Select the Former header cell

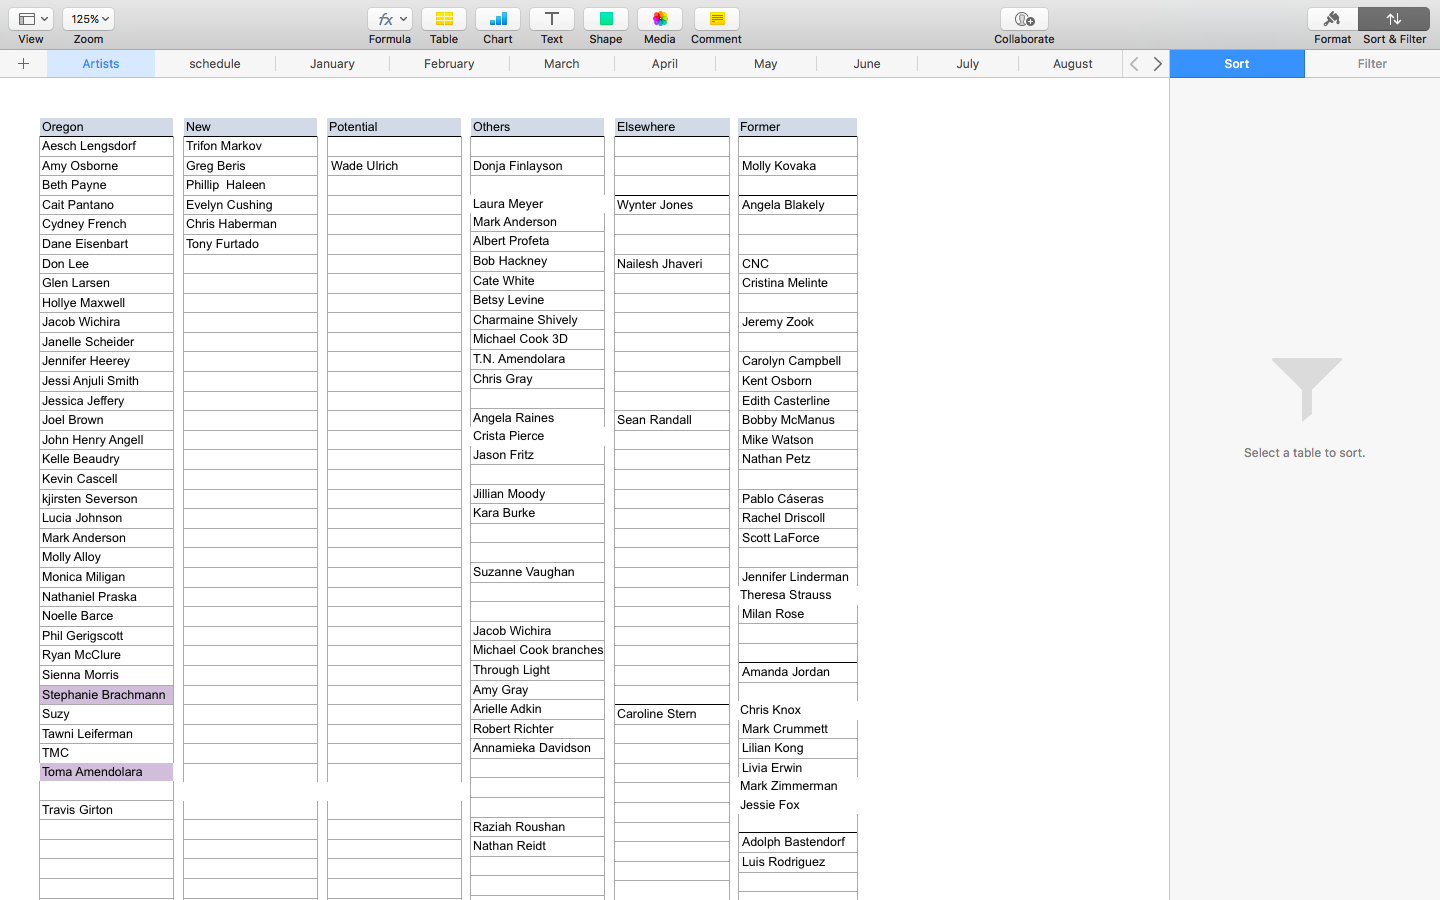tap(798, 127)
